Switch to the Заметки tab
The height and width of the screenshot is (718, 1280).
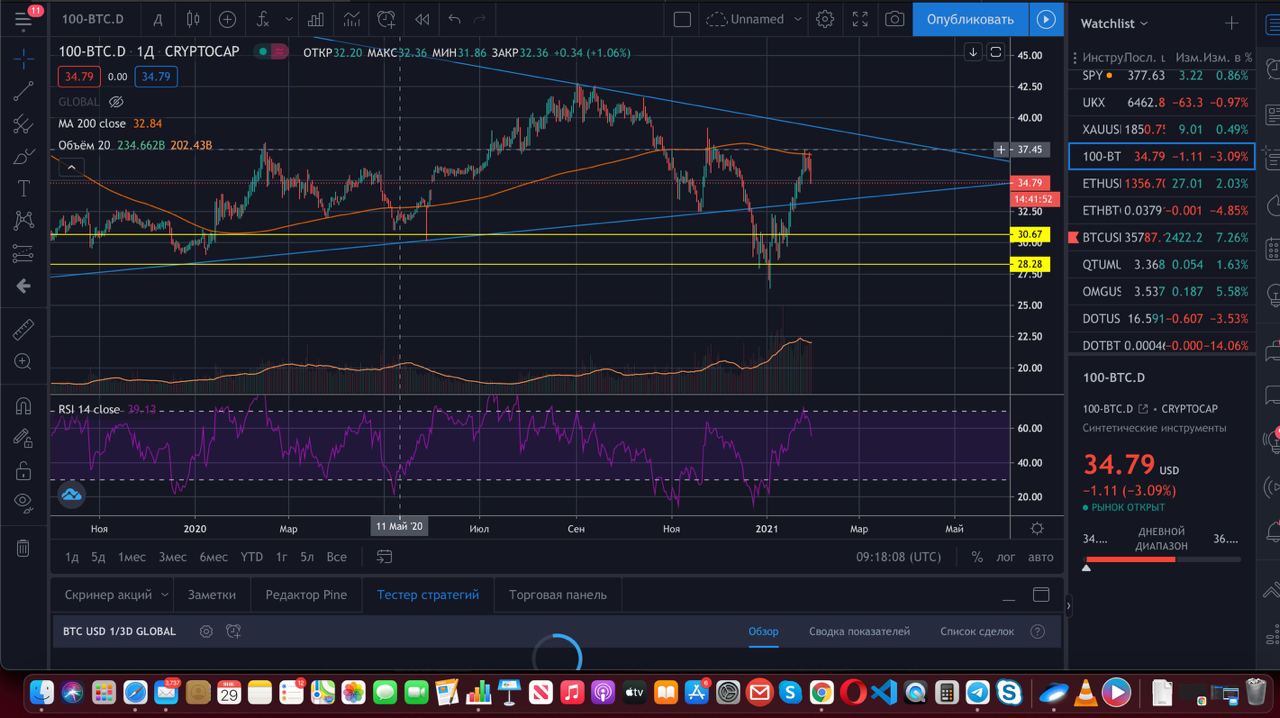[212, 594]
